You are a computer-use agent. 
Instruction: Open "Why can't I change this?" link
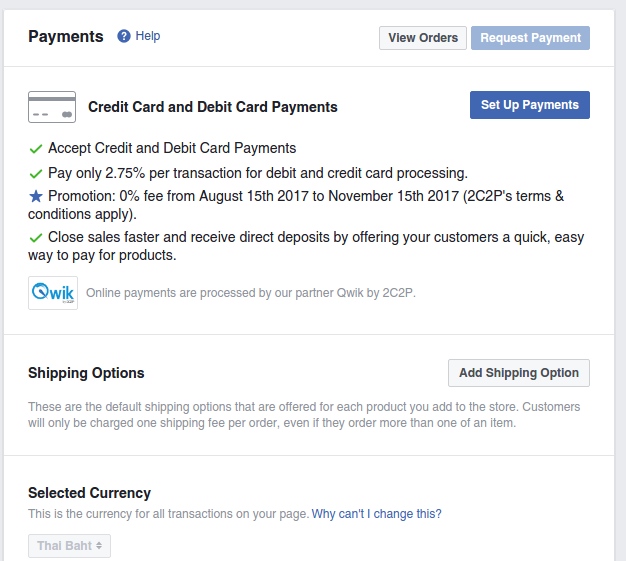(376, 513)
